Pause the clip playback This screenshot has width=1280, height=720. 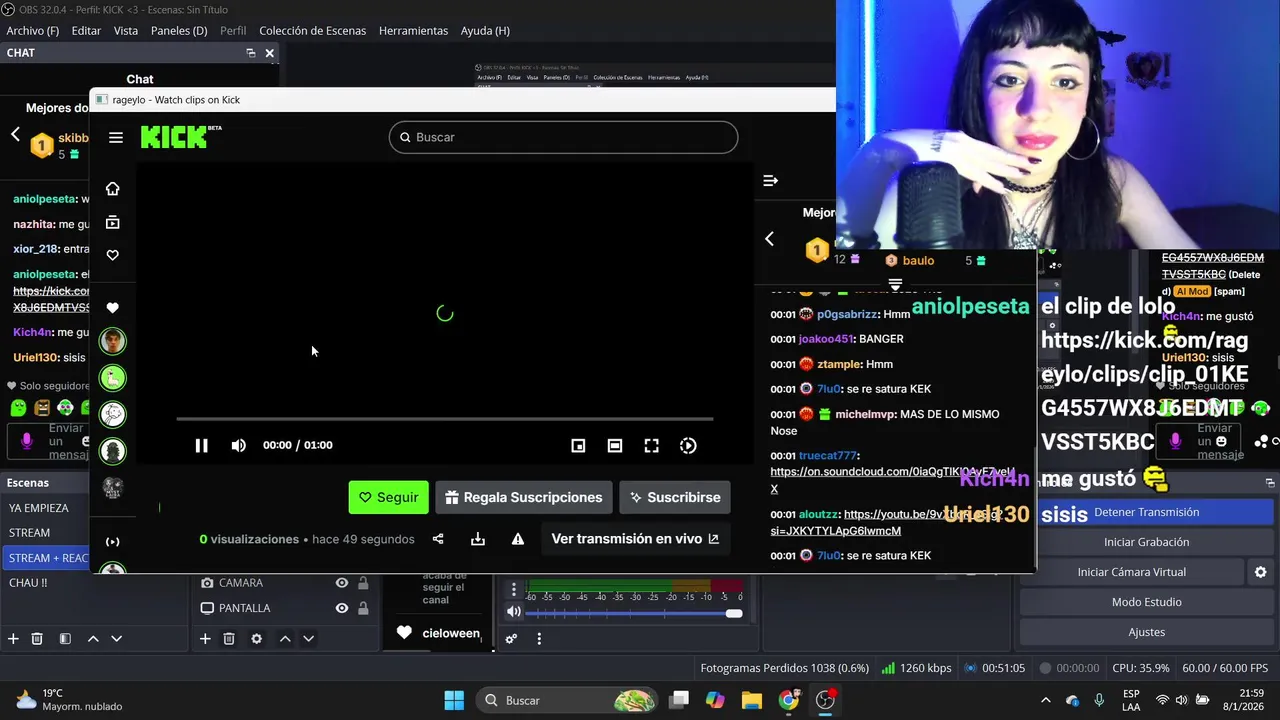[201, 446]
